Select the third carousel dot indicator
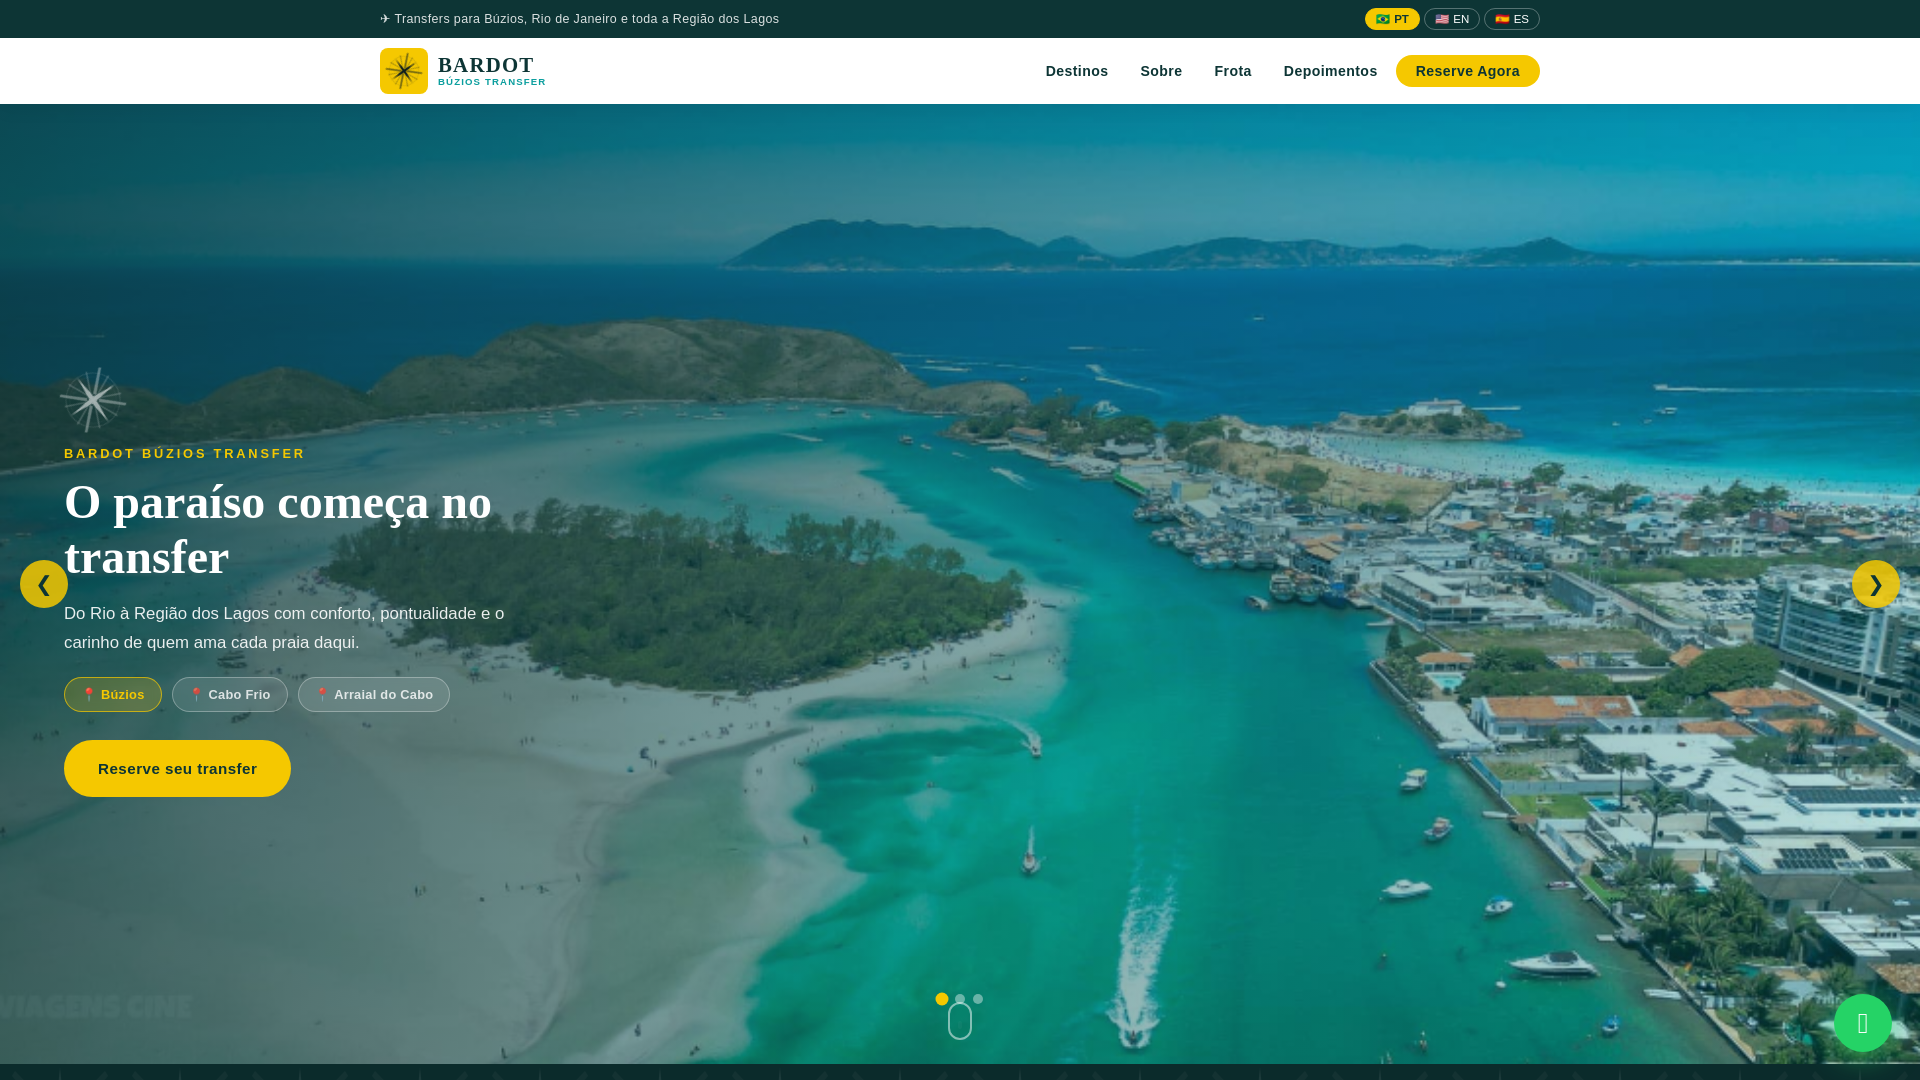 pyautogui.click(x=978, y=999)
